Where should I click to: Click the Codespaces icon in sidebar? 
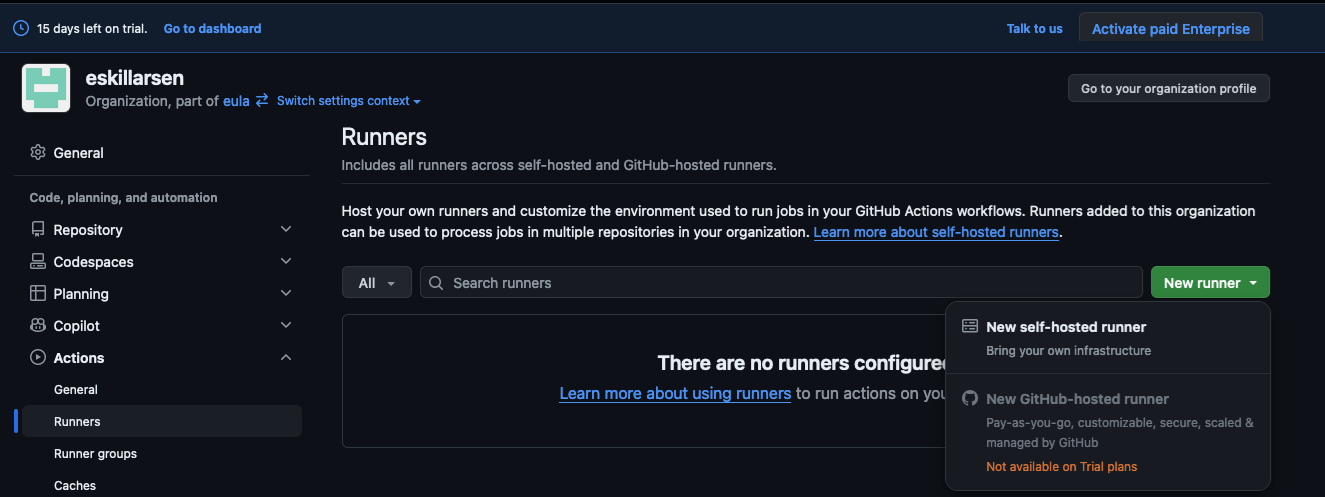coord(38,262)
